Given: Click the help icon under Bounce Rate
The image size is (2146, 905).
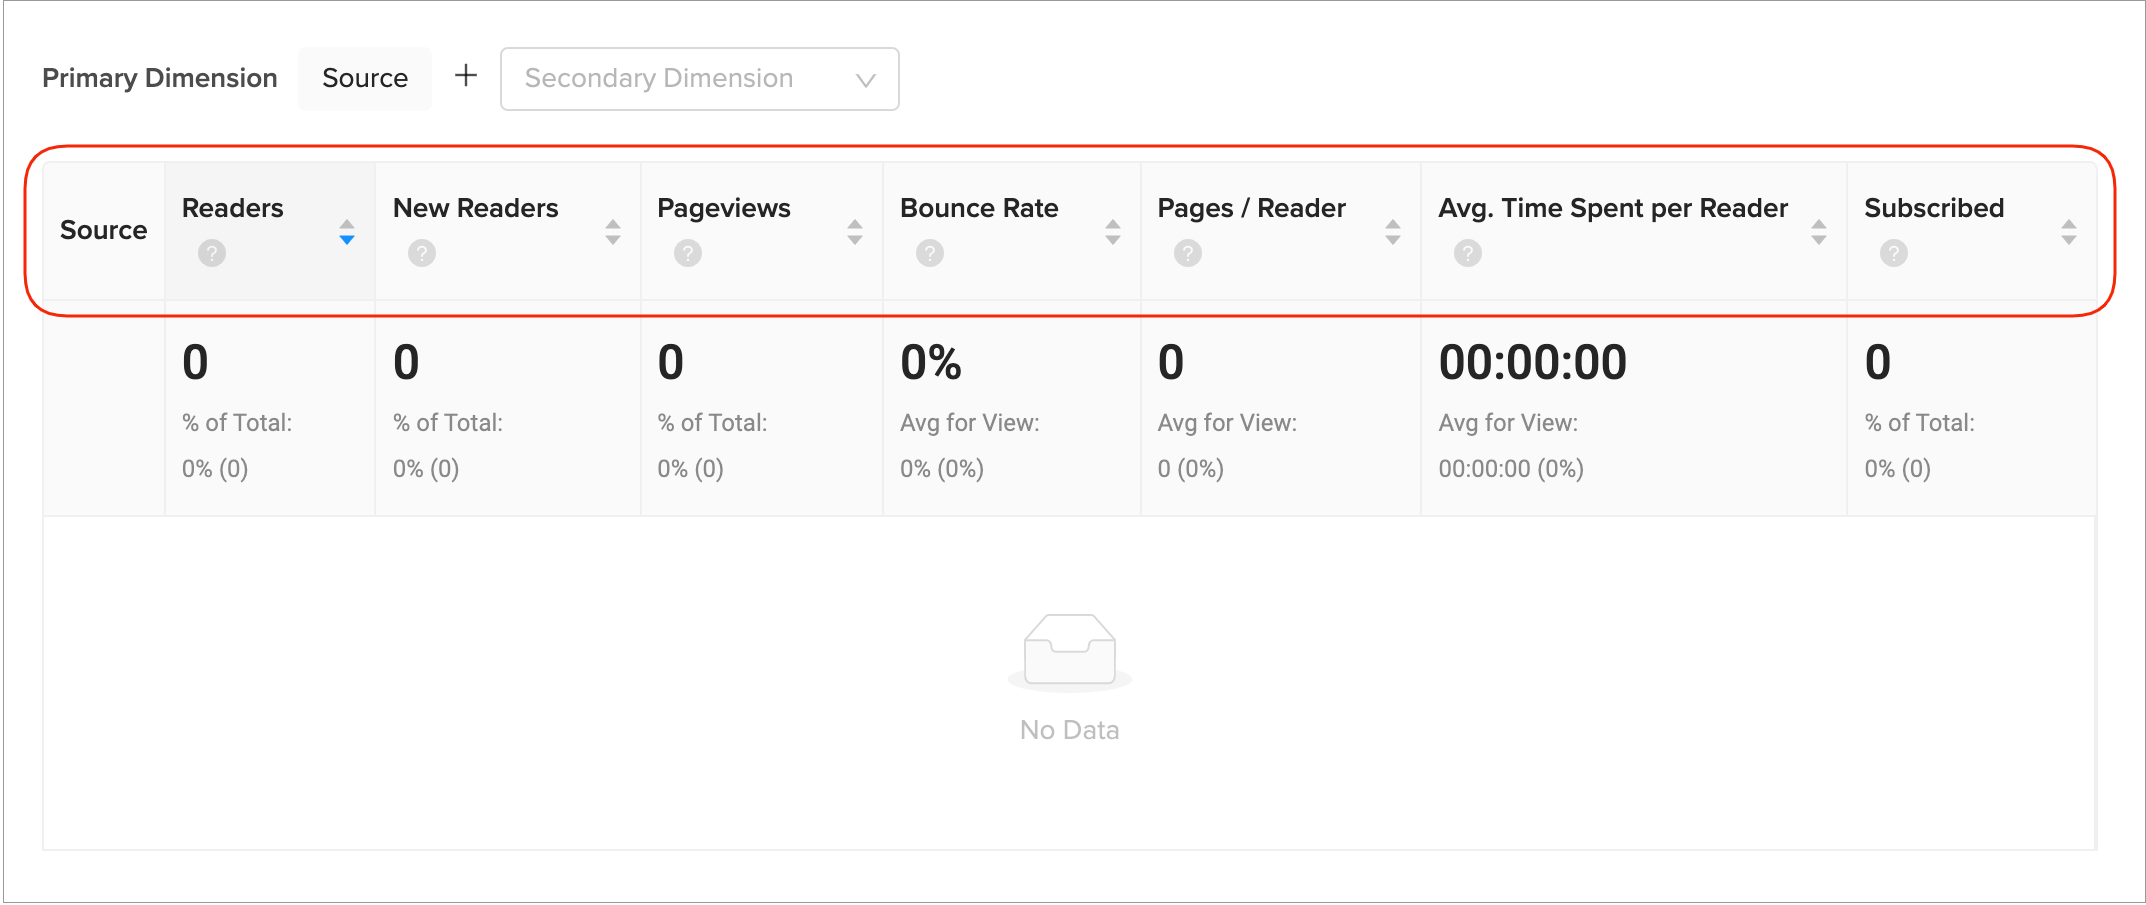Looking at the screenshot, I should (x=929, y=253).
